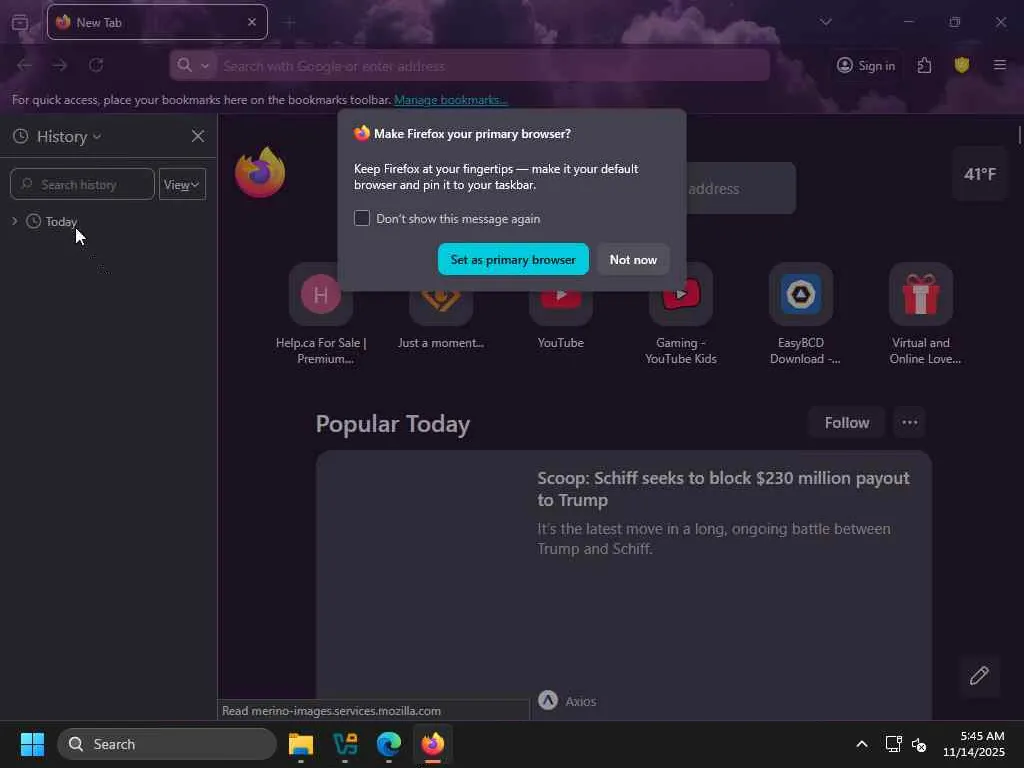Select the New Tab tab
Image resolution: width=1024 pixels, height=768 pixels.
pos(157,22)
